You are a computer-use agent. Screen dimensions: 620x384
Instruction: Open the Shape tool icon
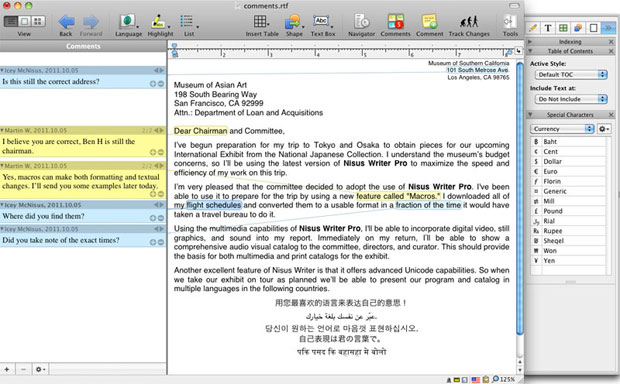(x=293, y=22)
